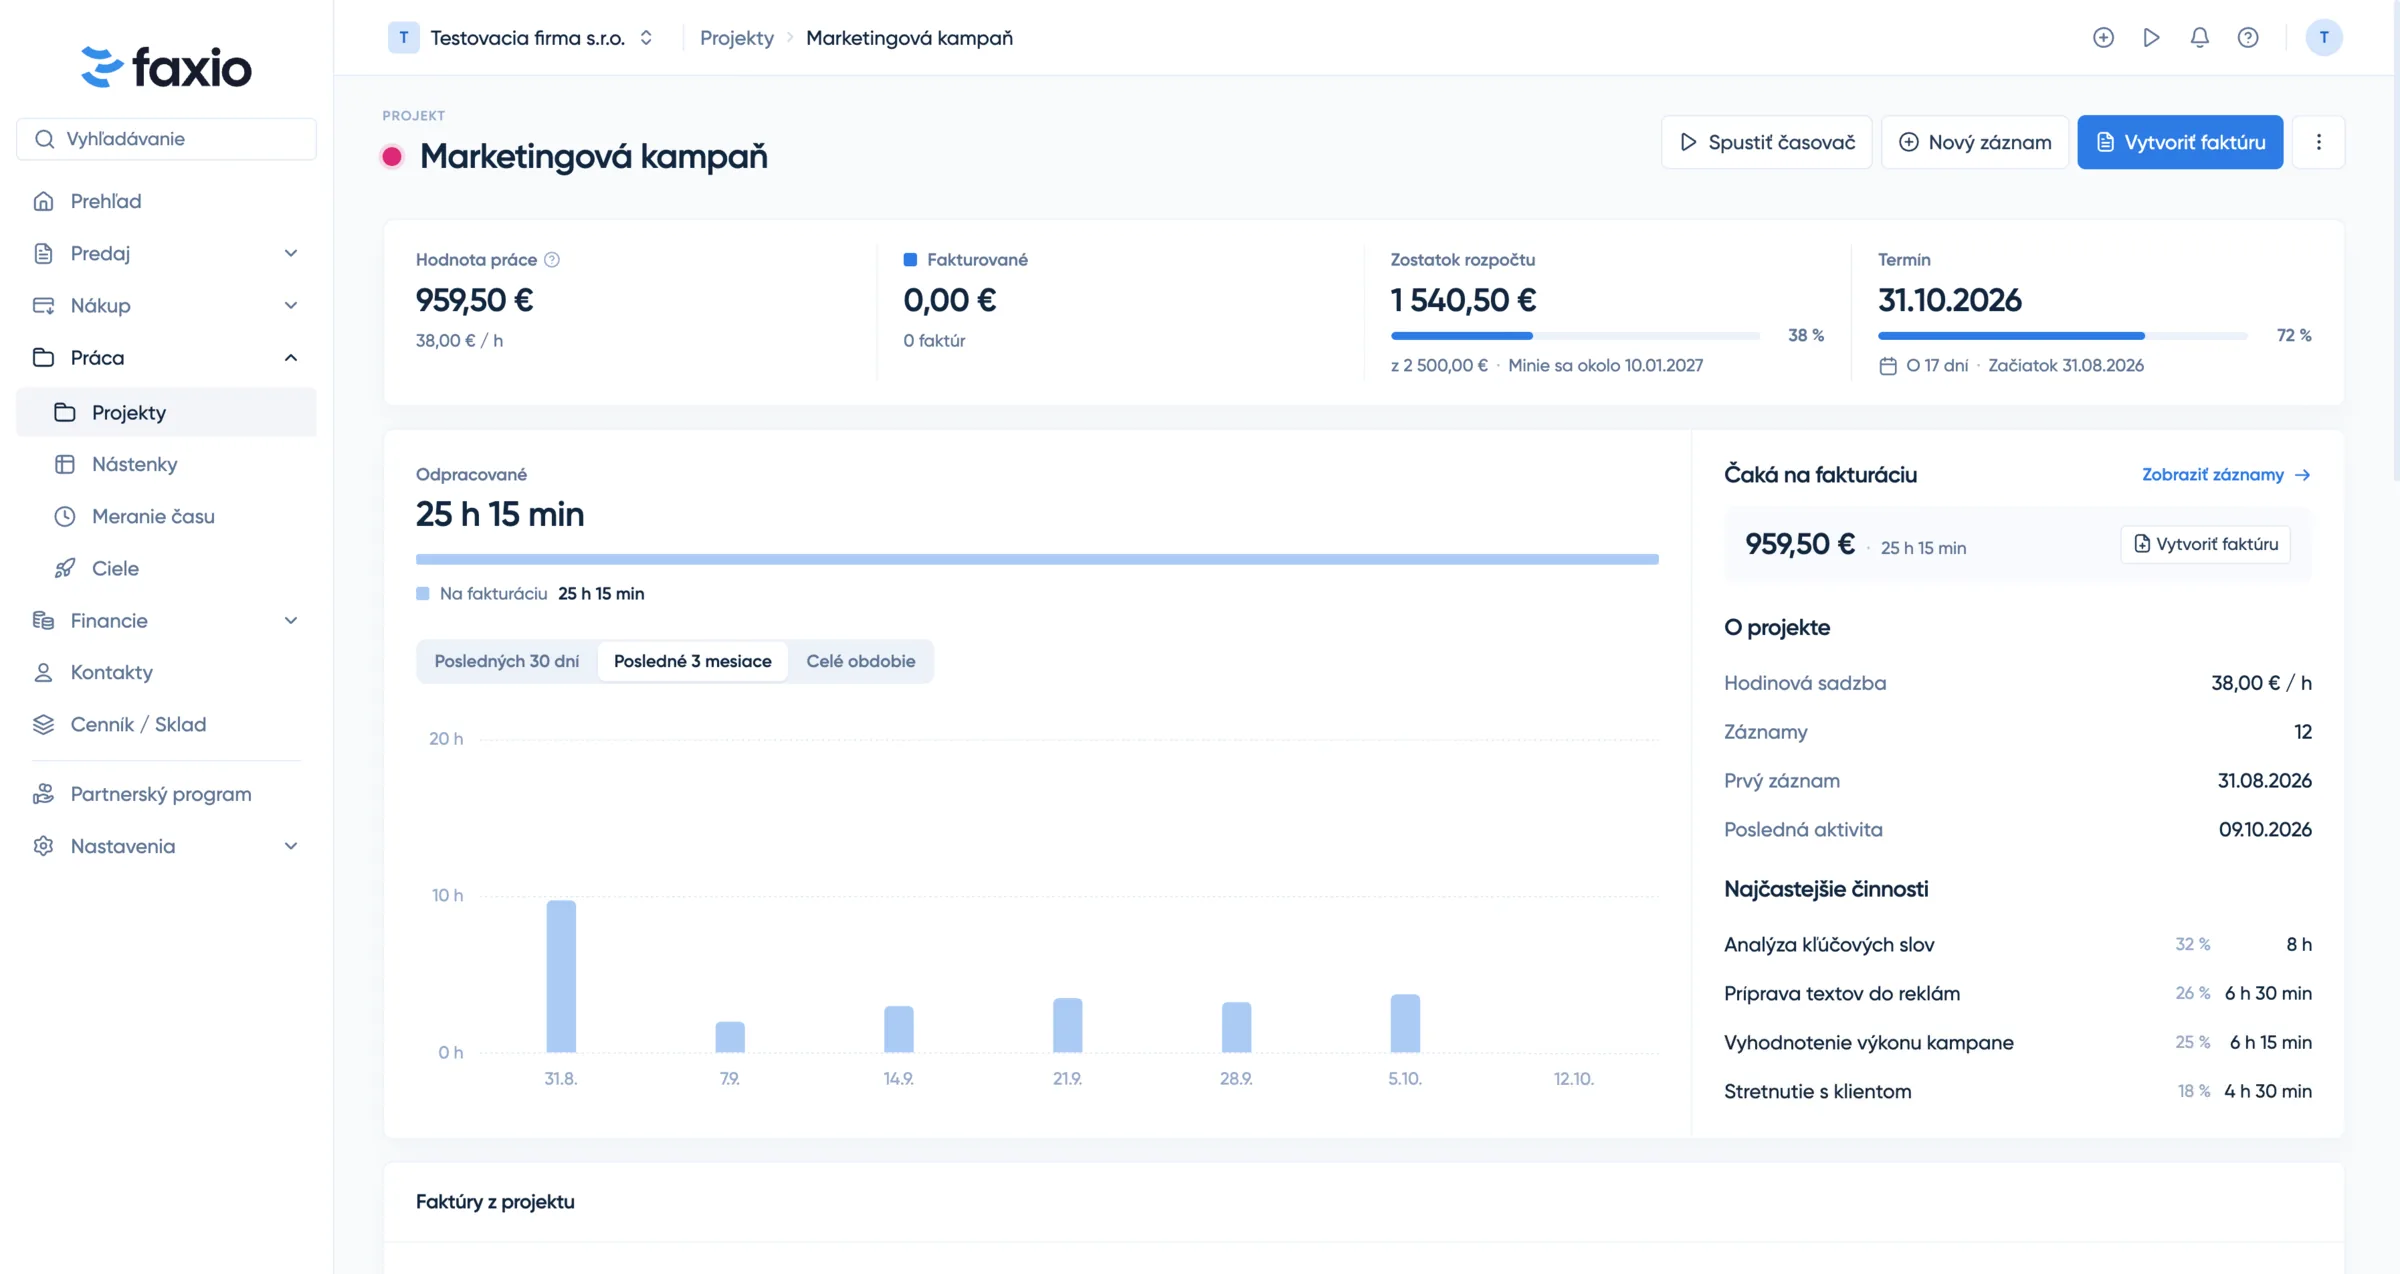Click Nový záznam button
2400x1274 pixels.
[x=1974, y=142]
